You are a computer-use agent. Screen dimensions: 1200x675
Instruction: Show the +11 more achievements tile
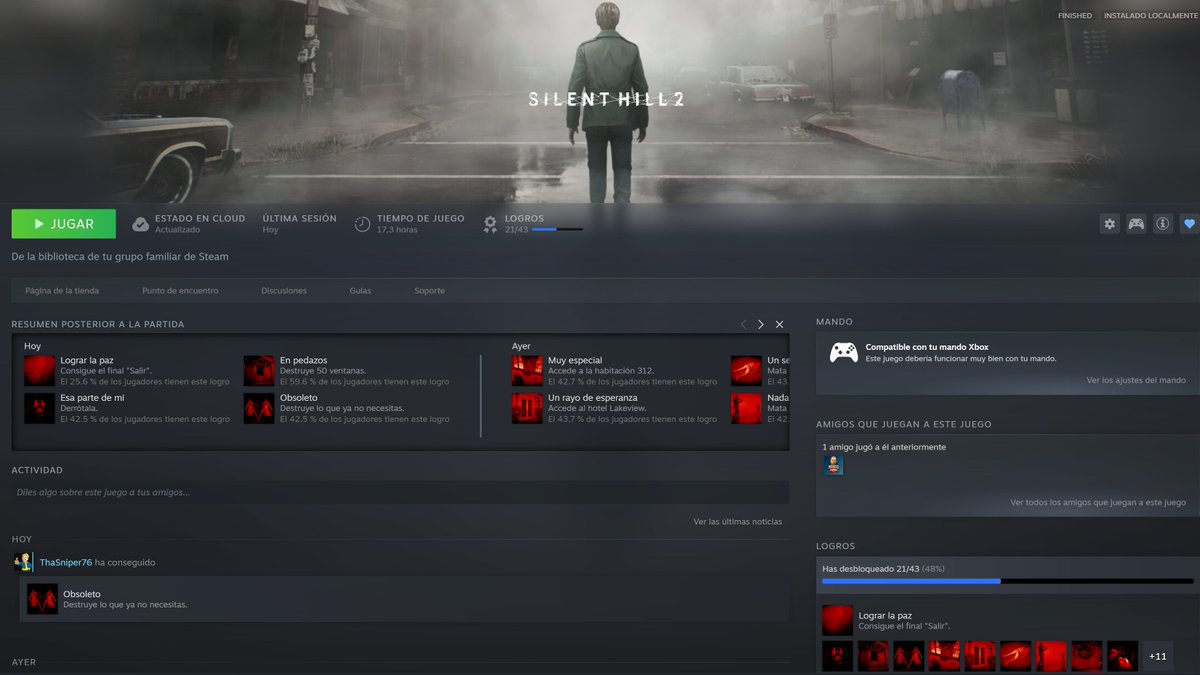click(1157, 656)
